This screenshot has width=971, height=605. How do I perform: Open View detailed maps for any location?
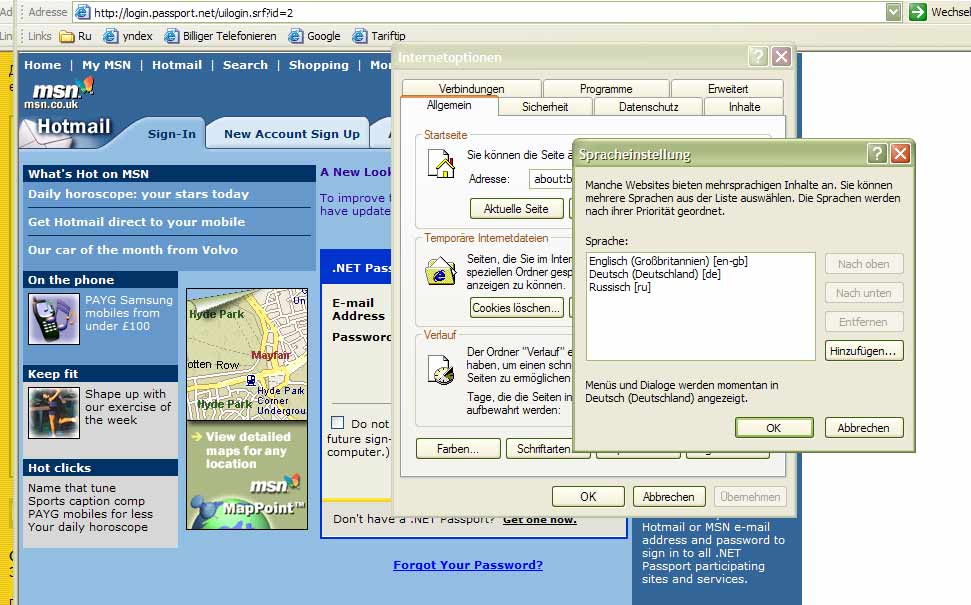pyautogui.click(x=248, y=450)
